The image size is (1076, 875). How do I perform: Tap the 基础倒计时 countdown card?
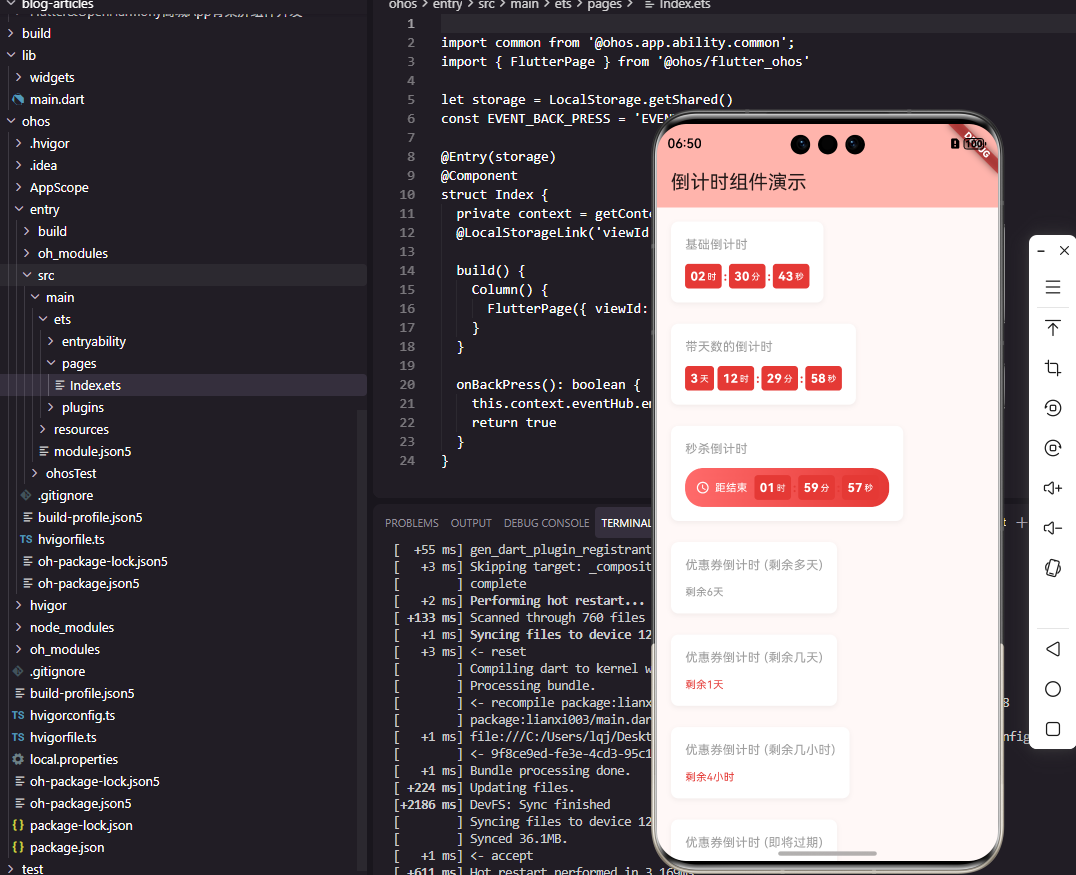747,262
